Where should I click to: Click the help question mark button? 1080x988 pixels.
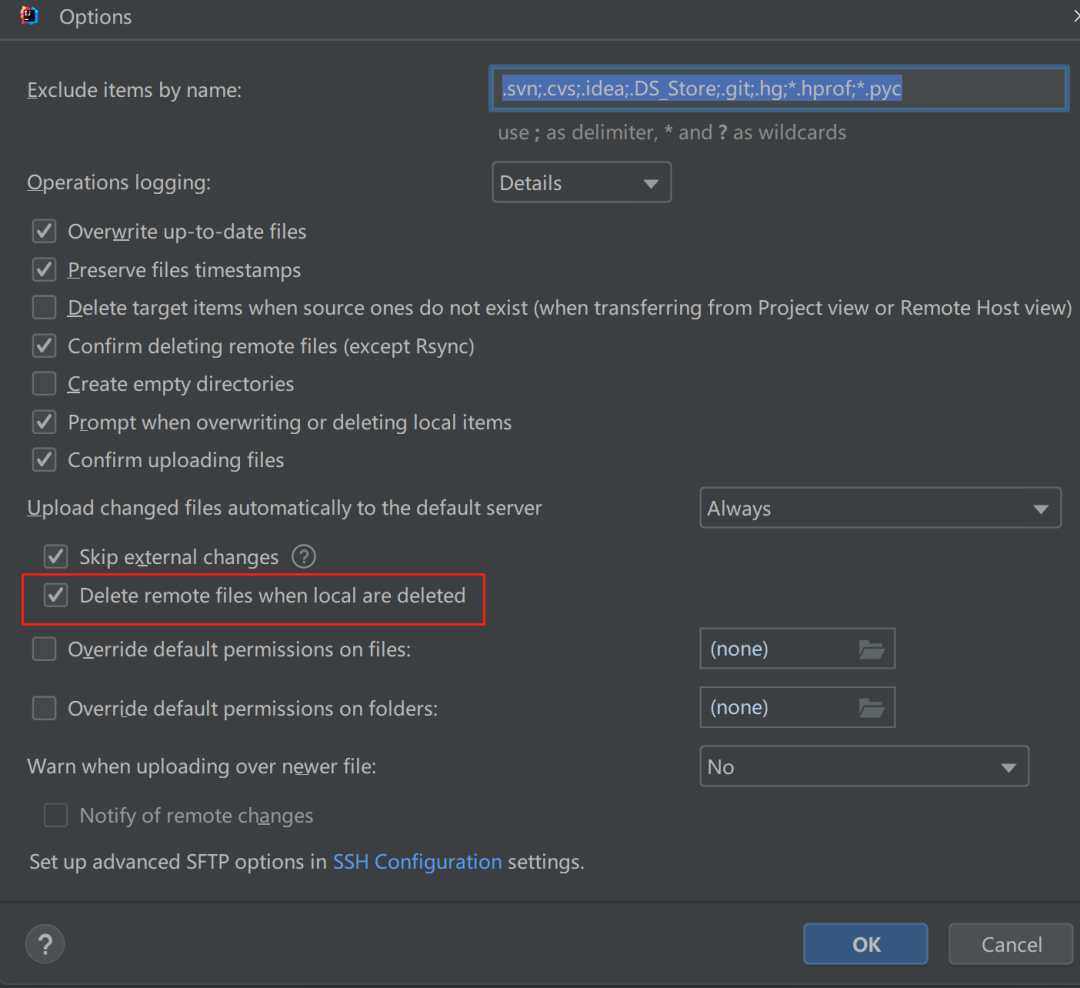pos(45,943)
